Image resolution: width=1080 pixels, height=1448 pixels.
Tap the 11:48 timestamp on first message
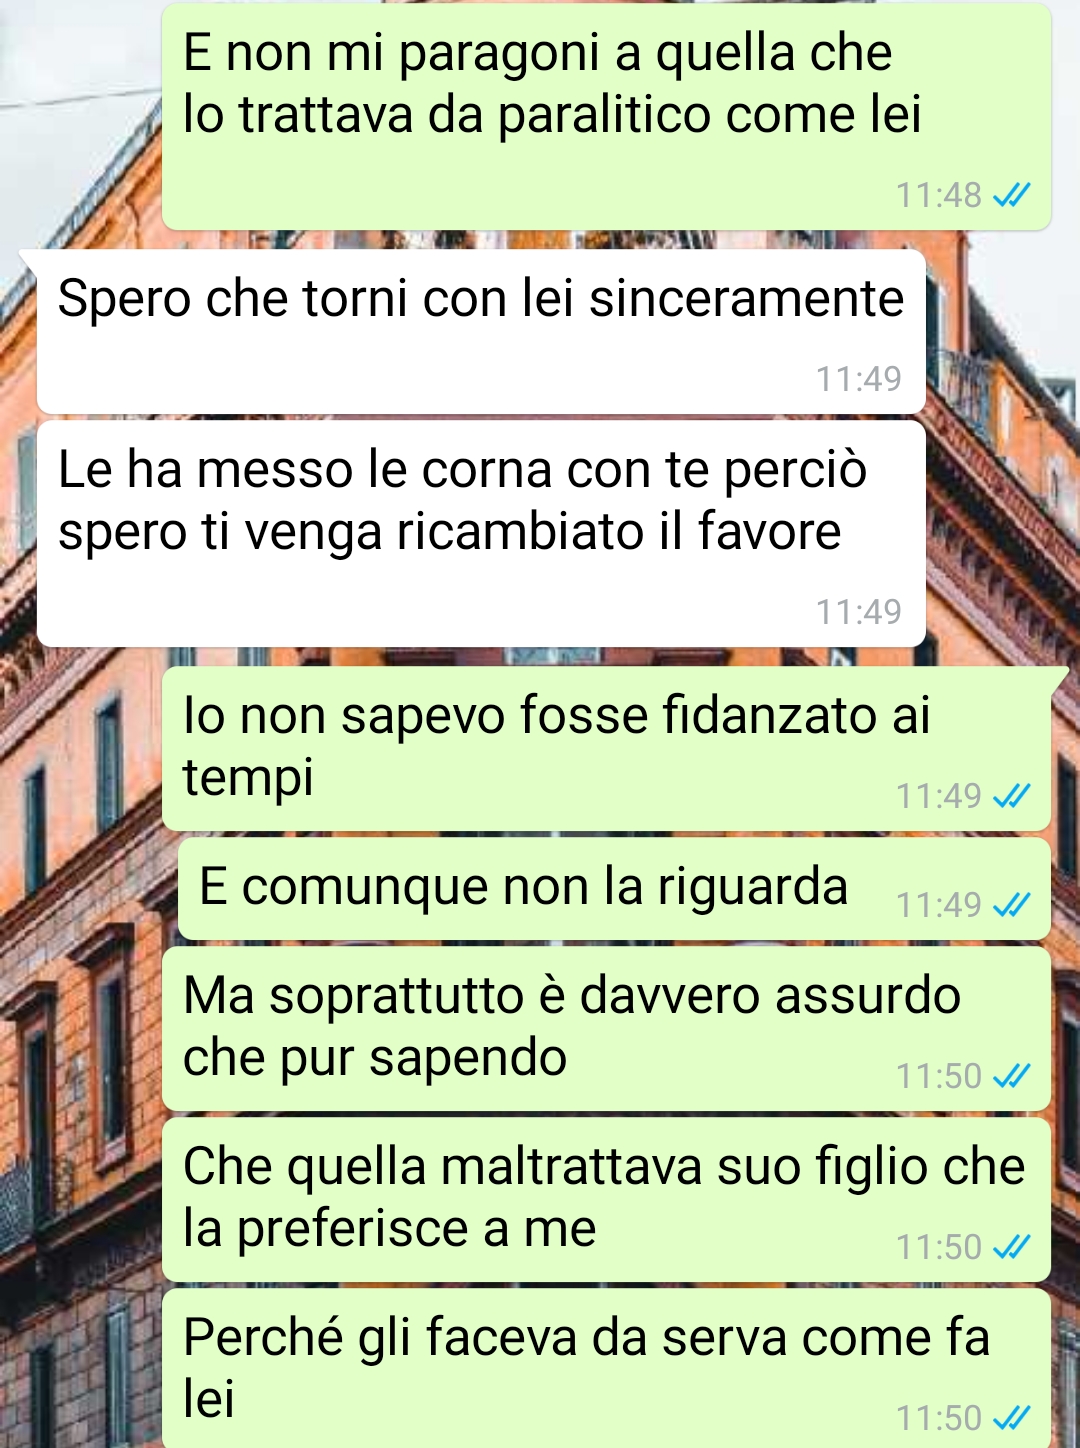939,195
